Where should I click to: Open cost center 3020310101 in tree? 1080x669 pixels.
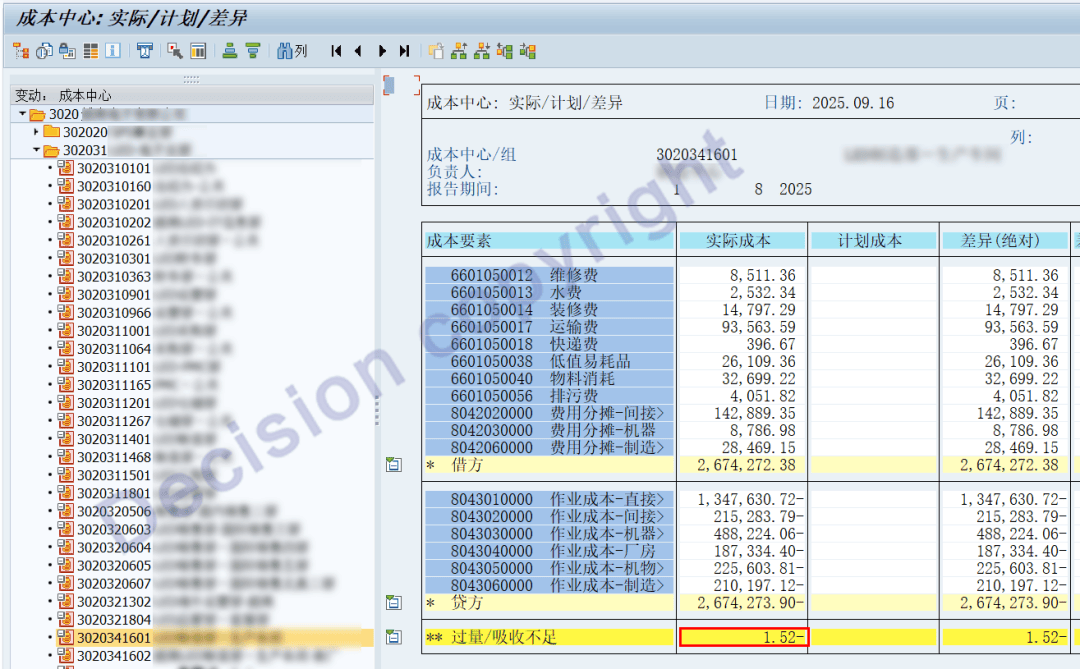(113, 168)
